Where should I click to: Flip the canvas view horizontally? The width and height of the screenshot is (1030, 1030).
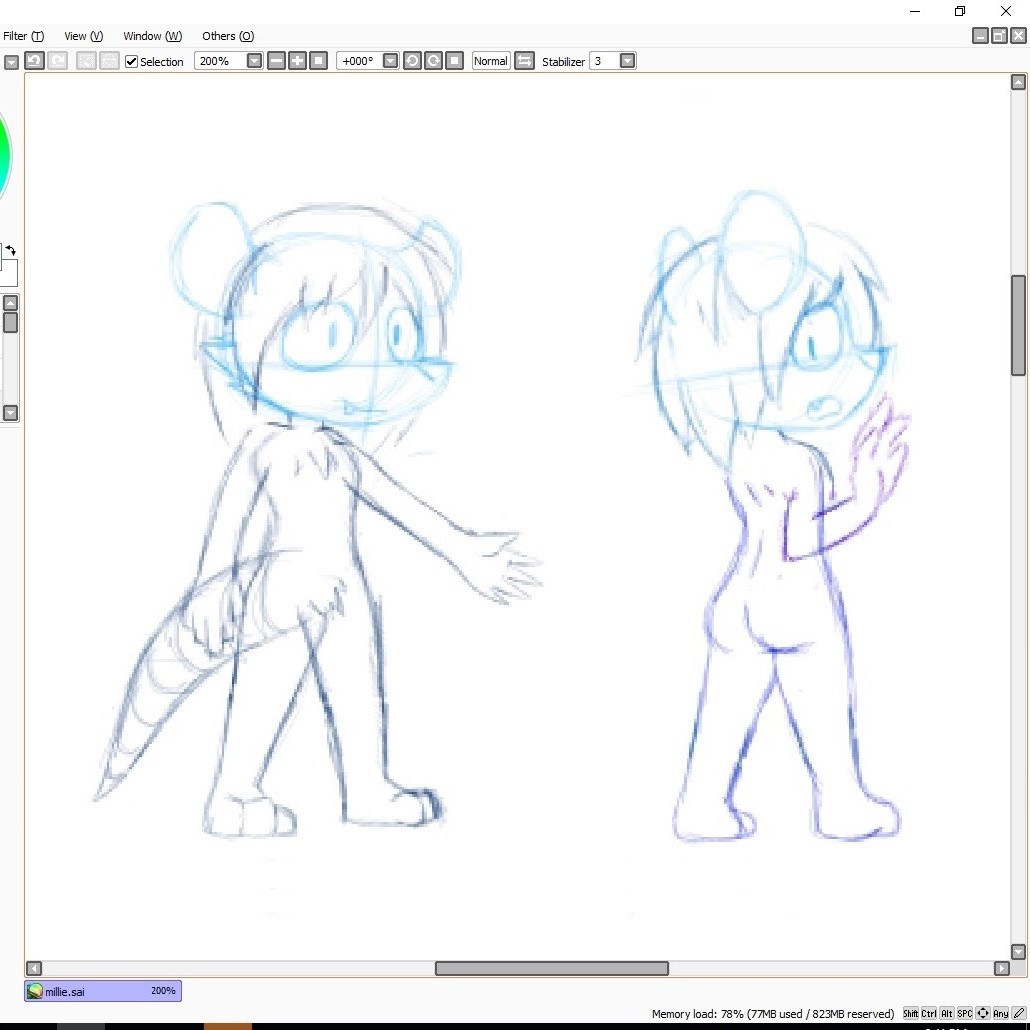524,61
